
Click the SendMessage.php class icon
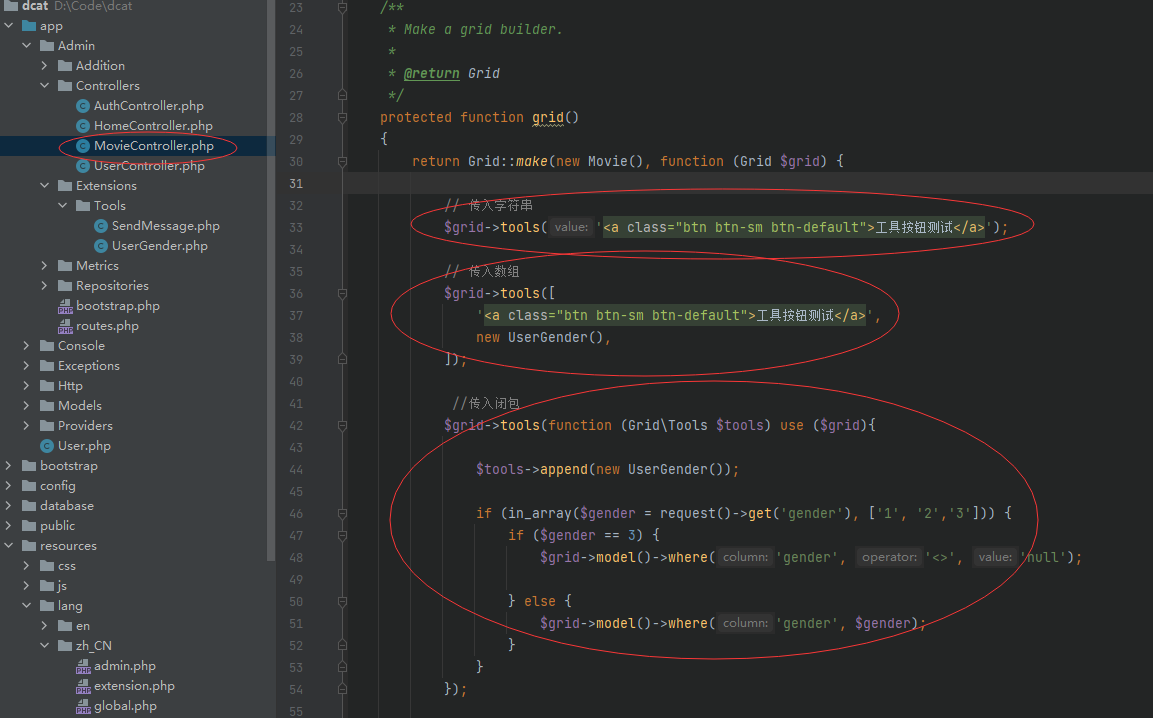pyautogui.click(x=101, y=226)
